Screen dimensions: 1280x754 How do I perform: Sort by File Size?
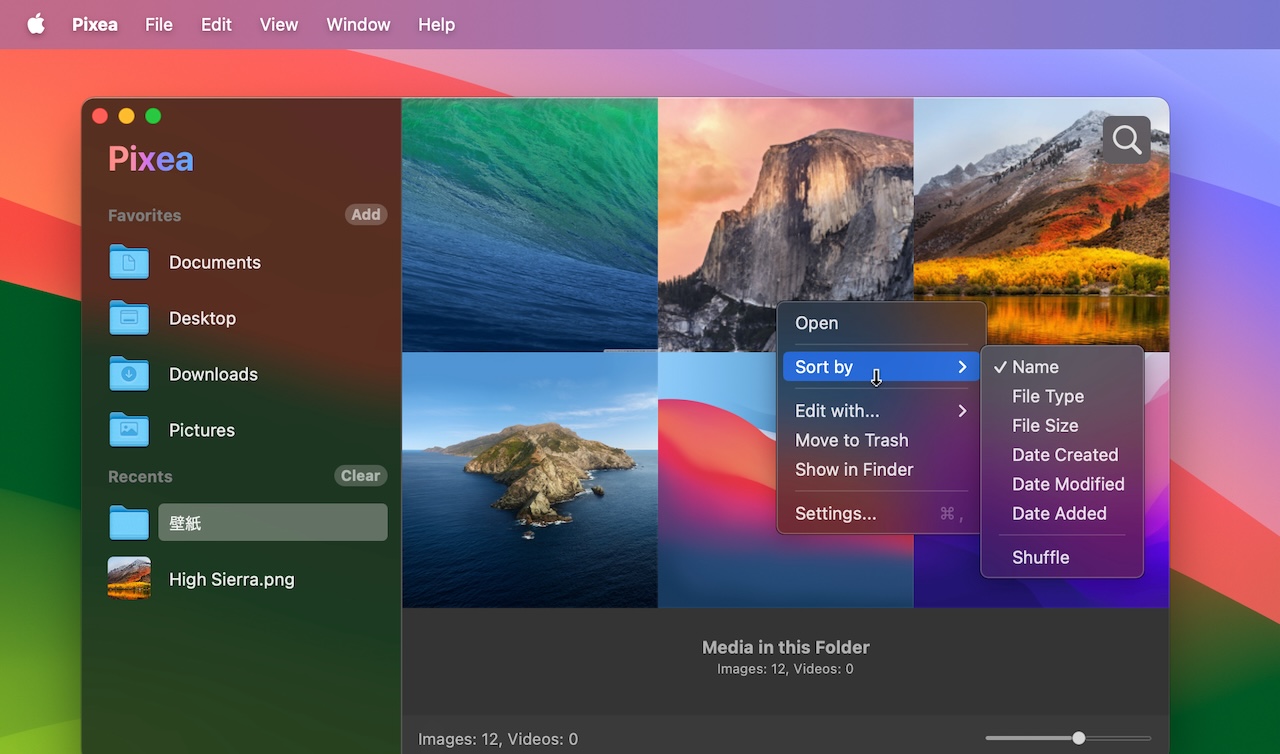pyautogui.click(x=1062, y=425)
